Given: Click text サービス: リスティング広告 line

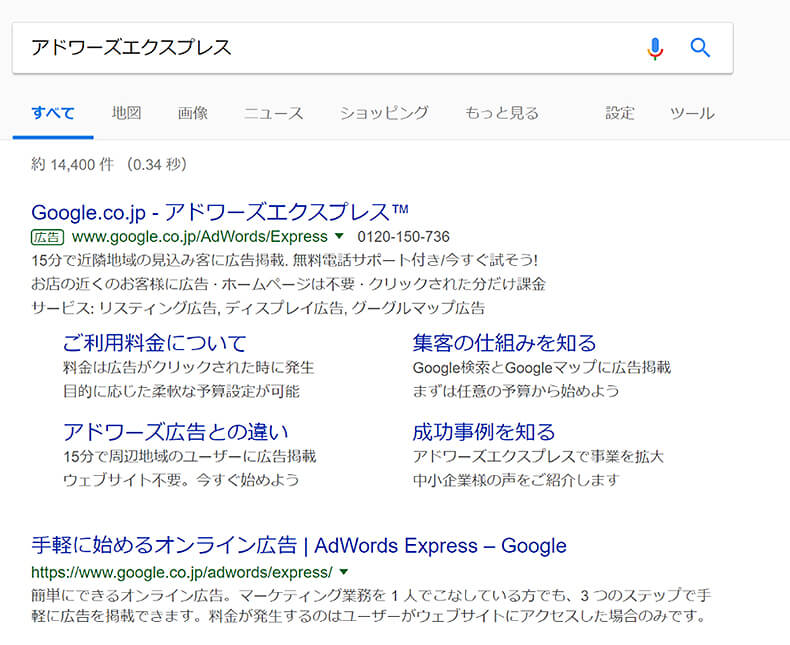Looking at the screenshot, I should (x=258, y=307).
